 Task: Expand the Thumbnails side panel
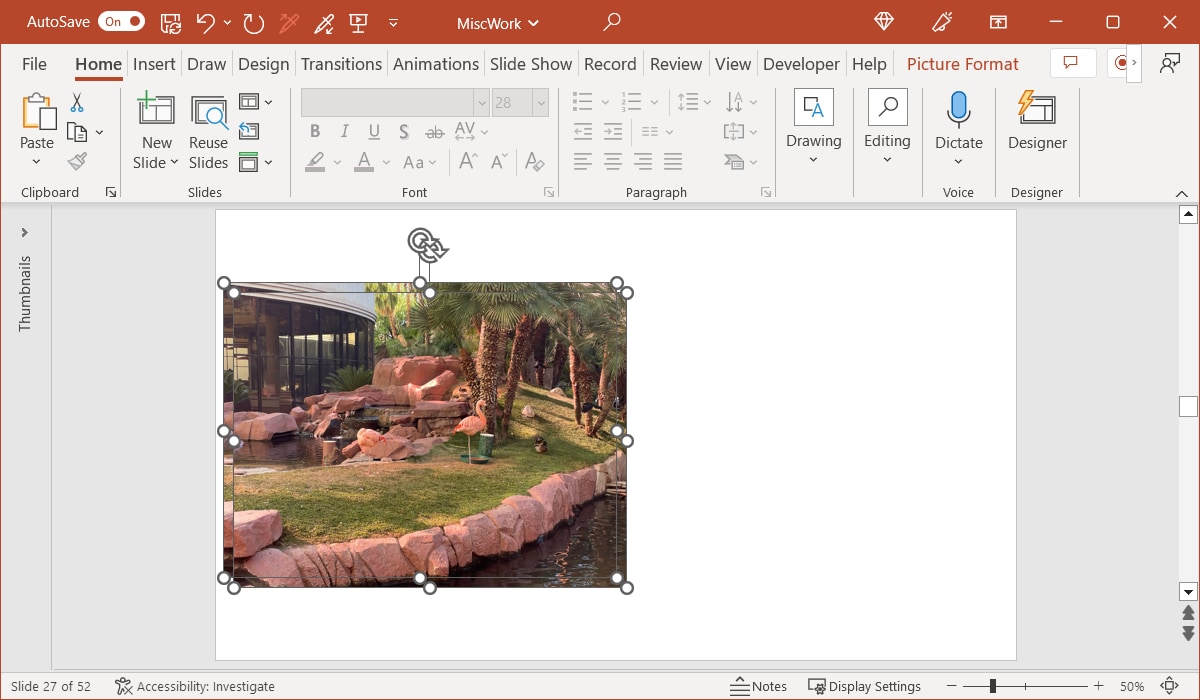24,232
